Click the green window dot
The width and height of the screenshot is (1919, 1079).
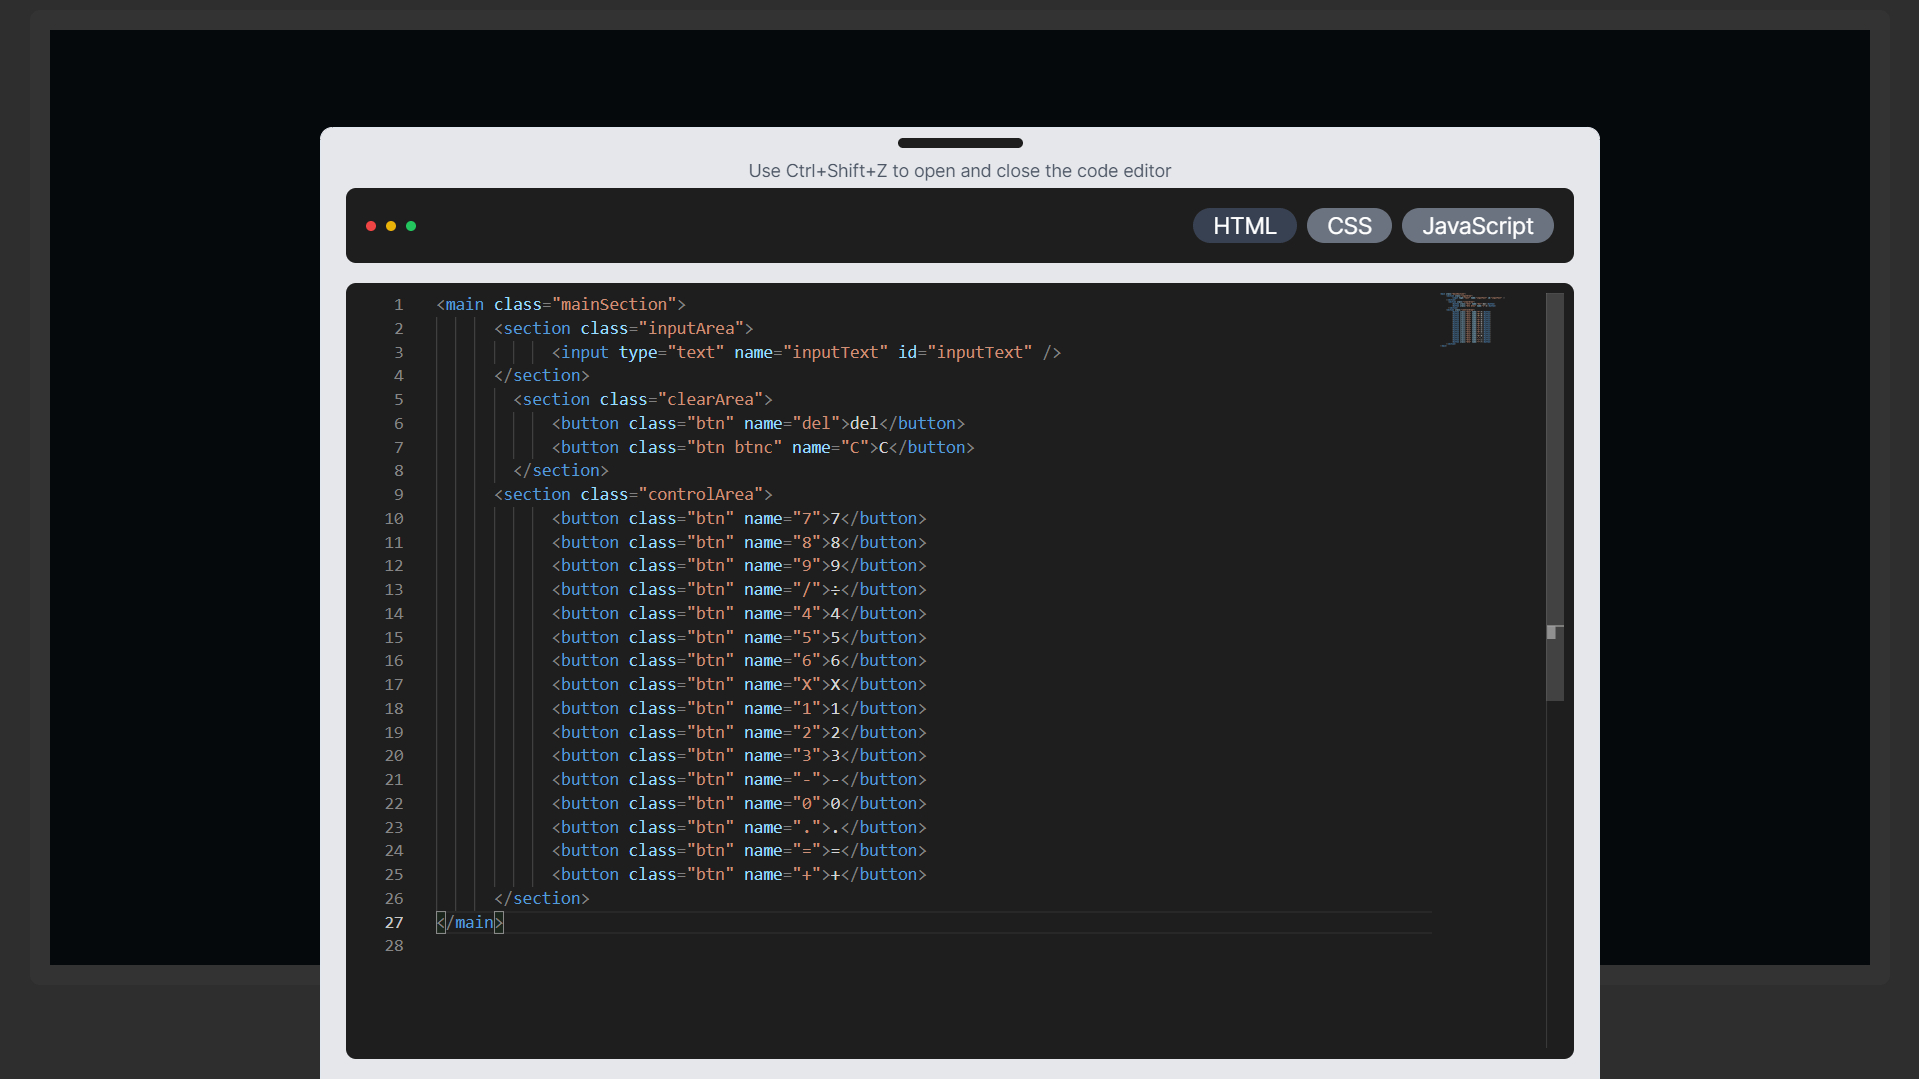coord(411,226)
